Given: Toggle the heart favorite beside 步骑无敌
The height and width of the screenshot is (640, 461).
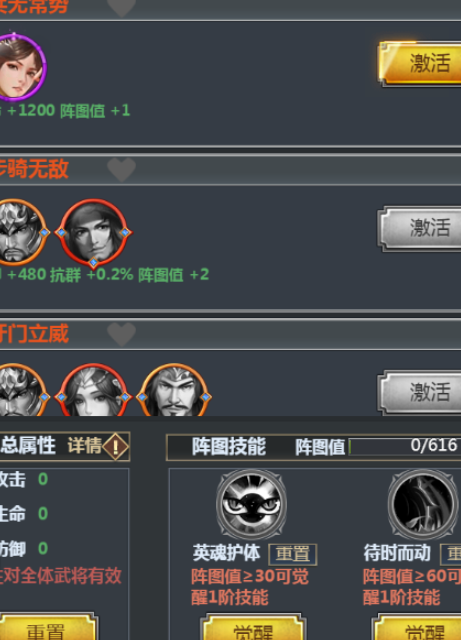Looking at the screenshot, I should click(x=122, y=169).
